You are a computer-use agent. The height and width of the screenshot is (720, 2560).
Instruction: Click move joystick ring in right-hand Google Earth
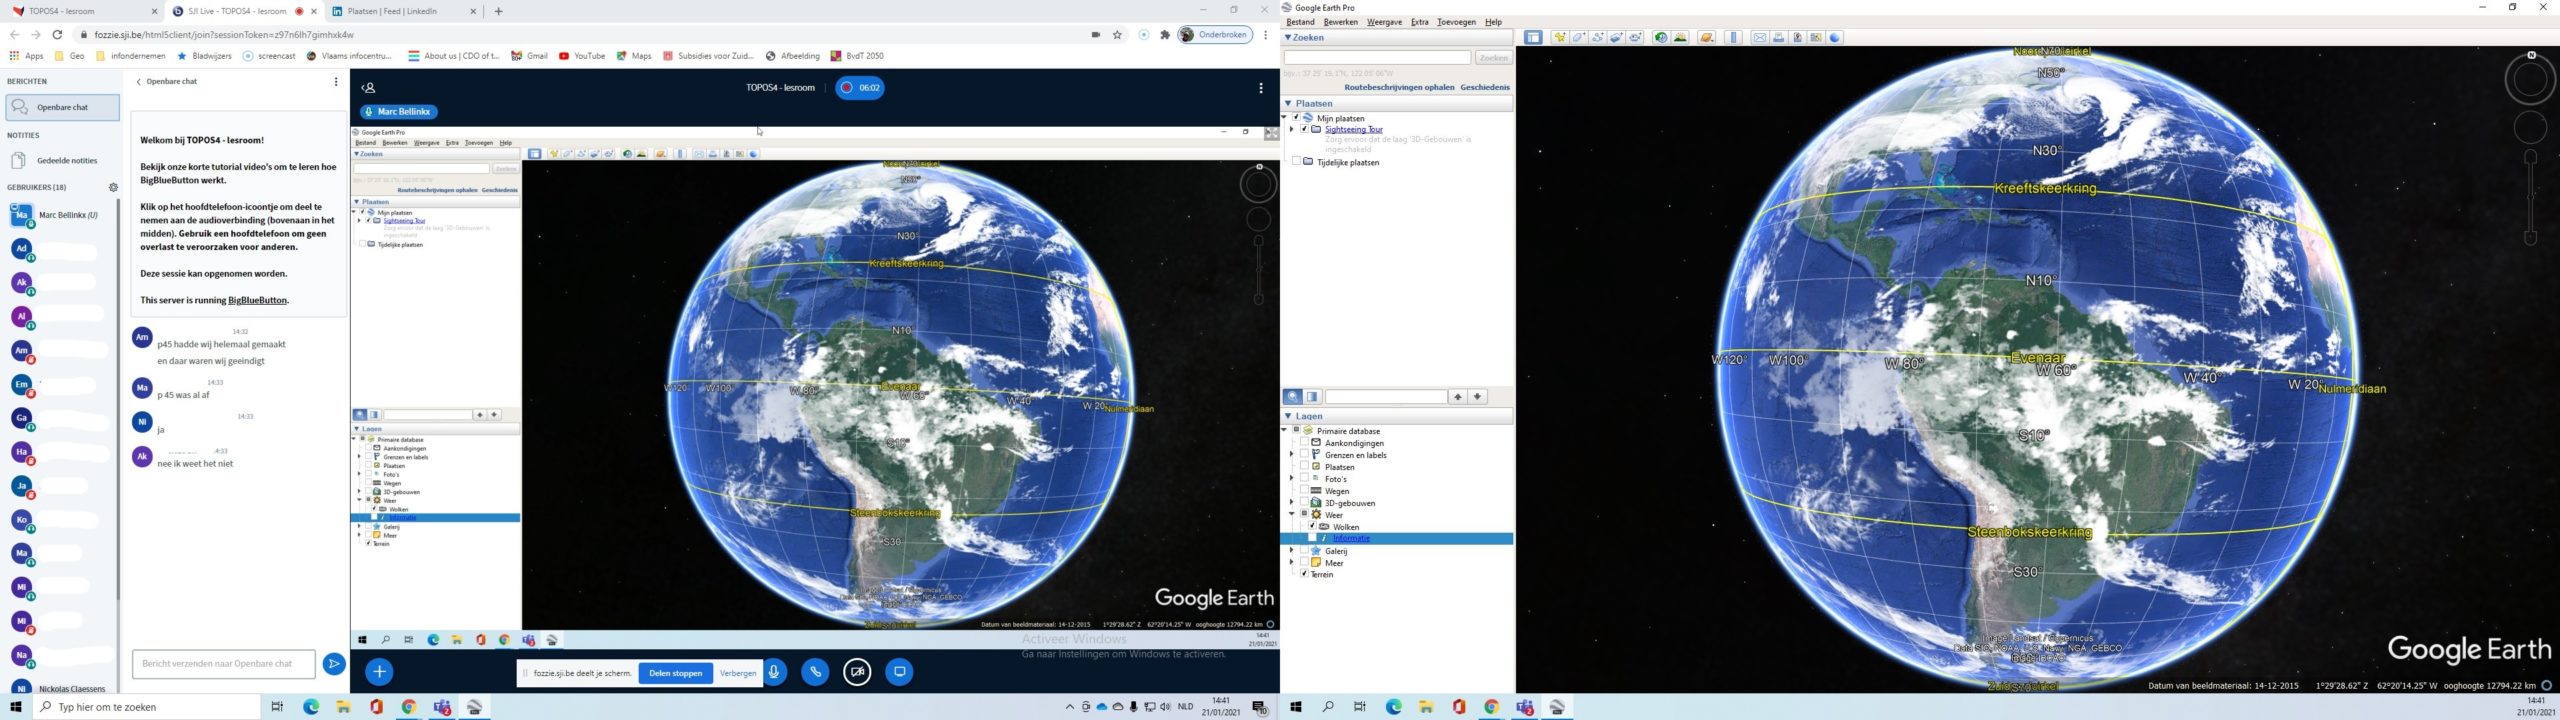(2530, 127)
